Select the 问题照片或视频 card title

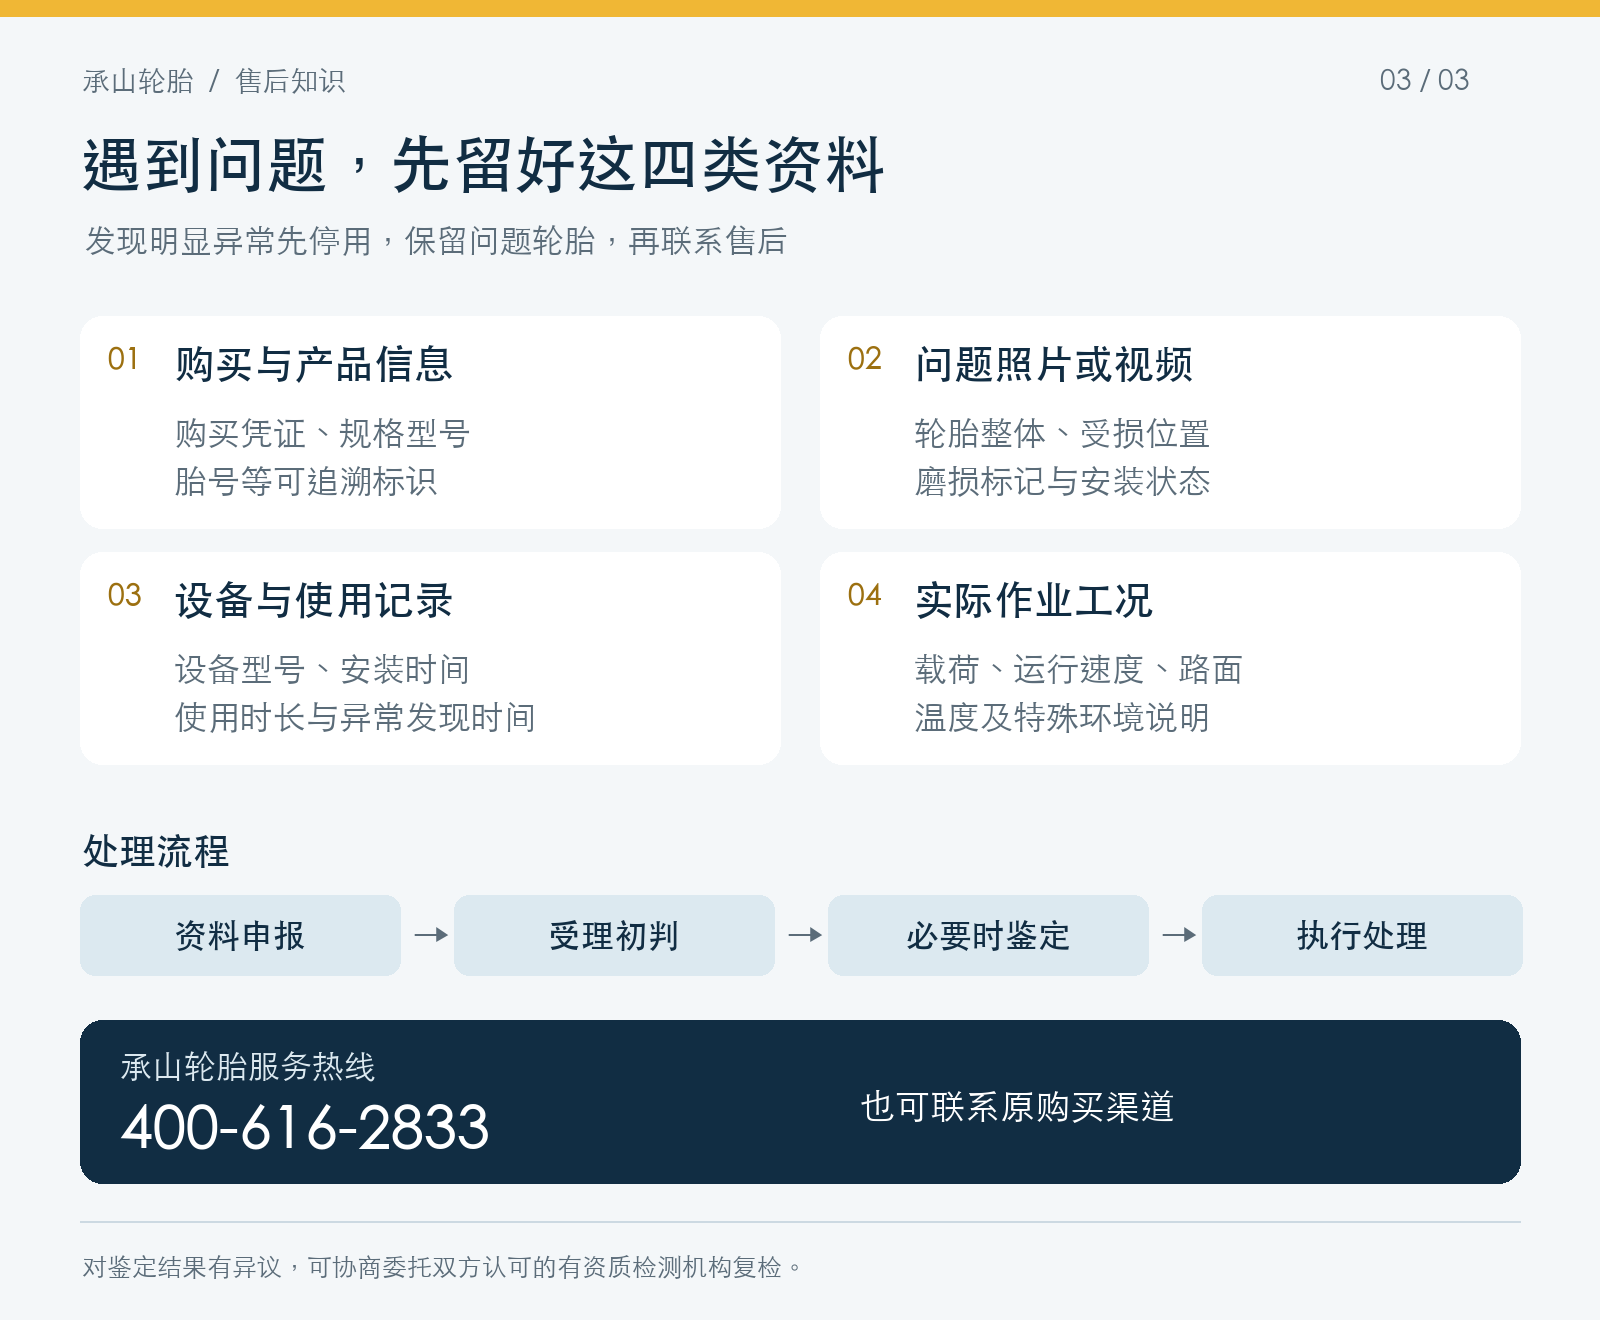[1054, 365]
